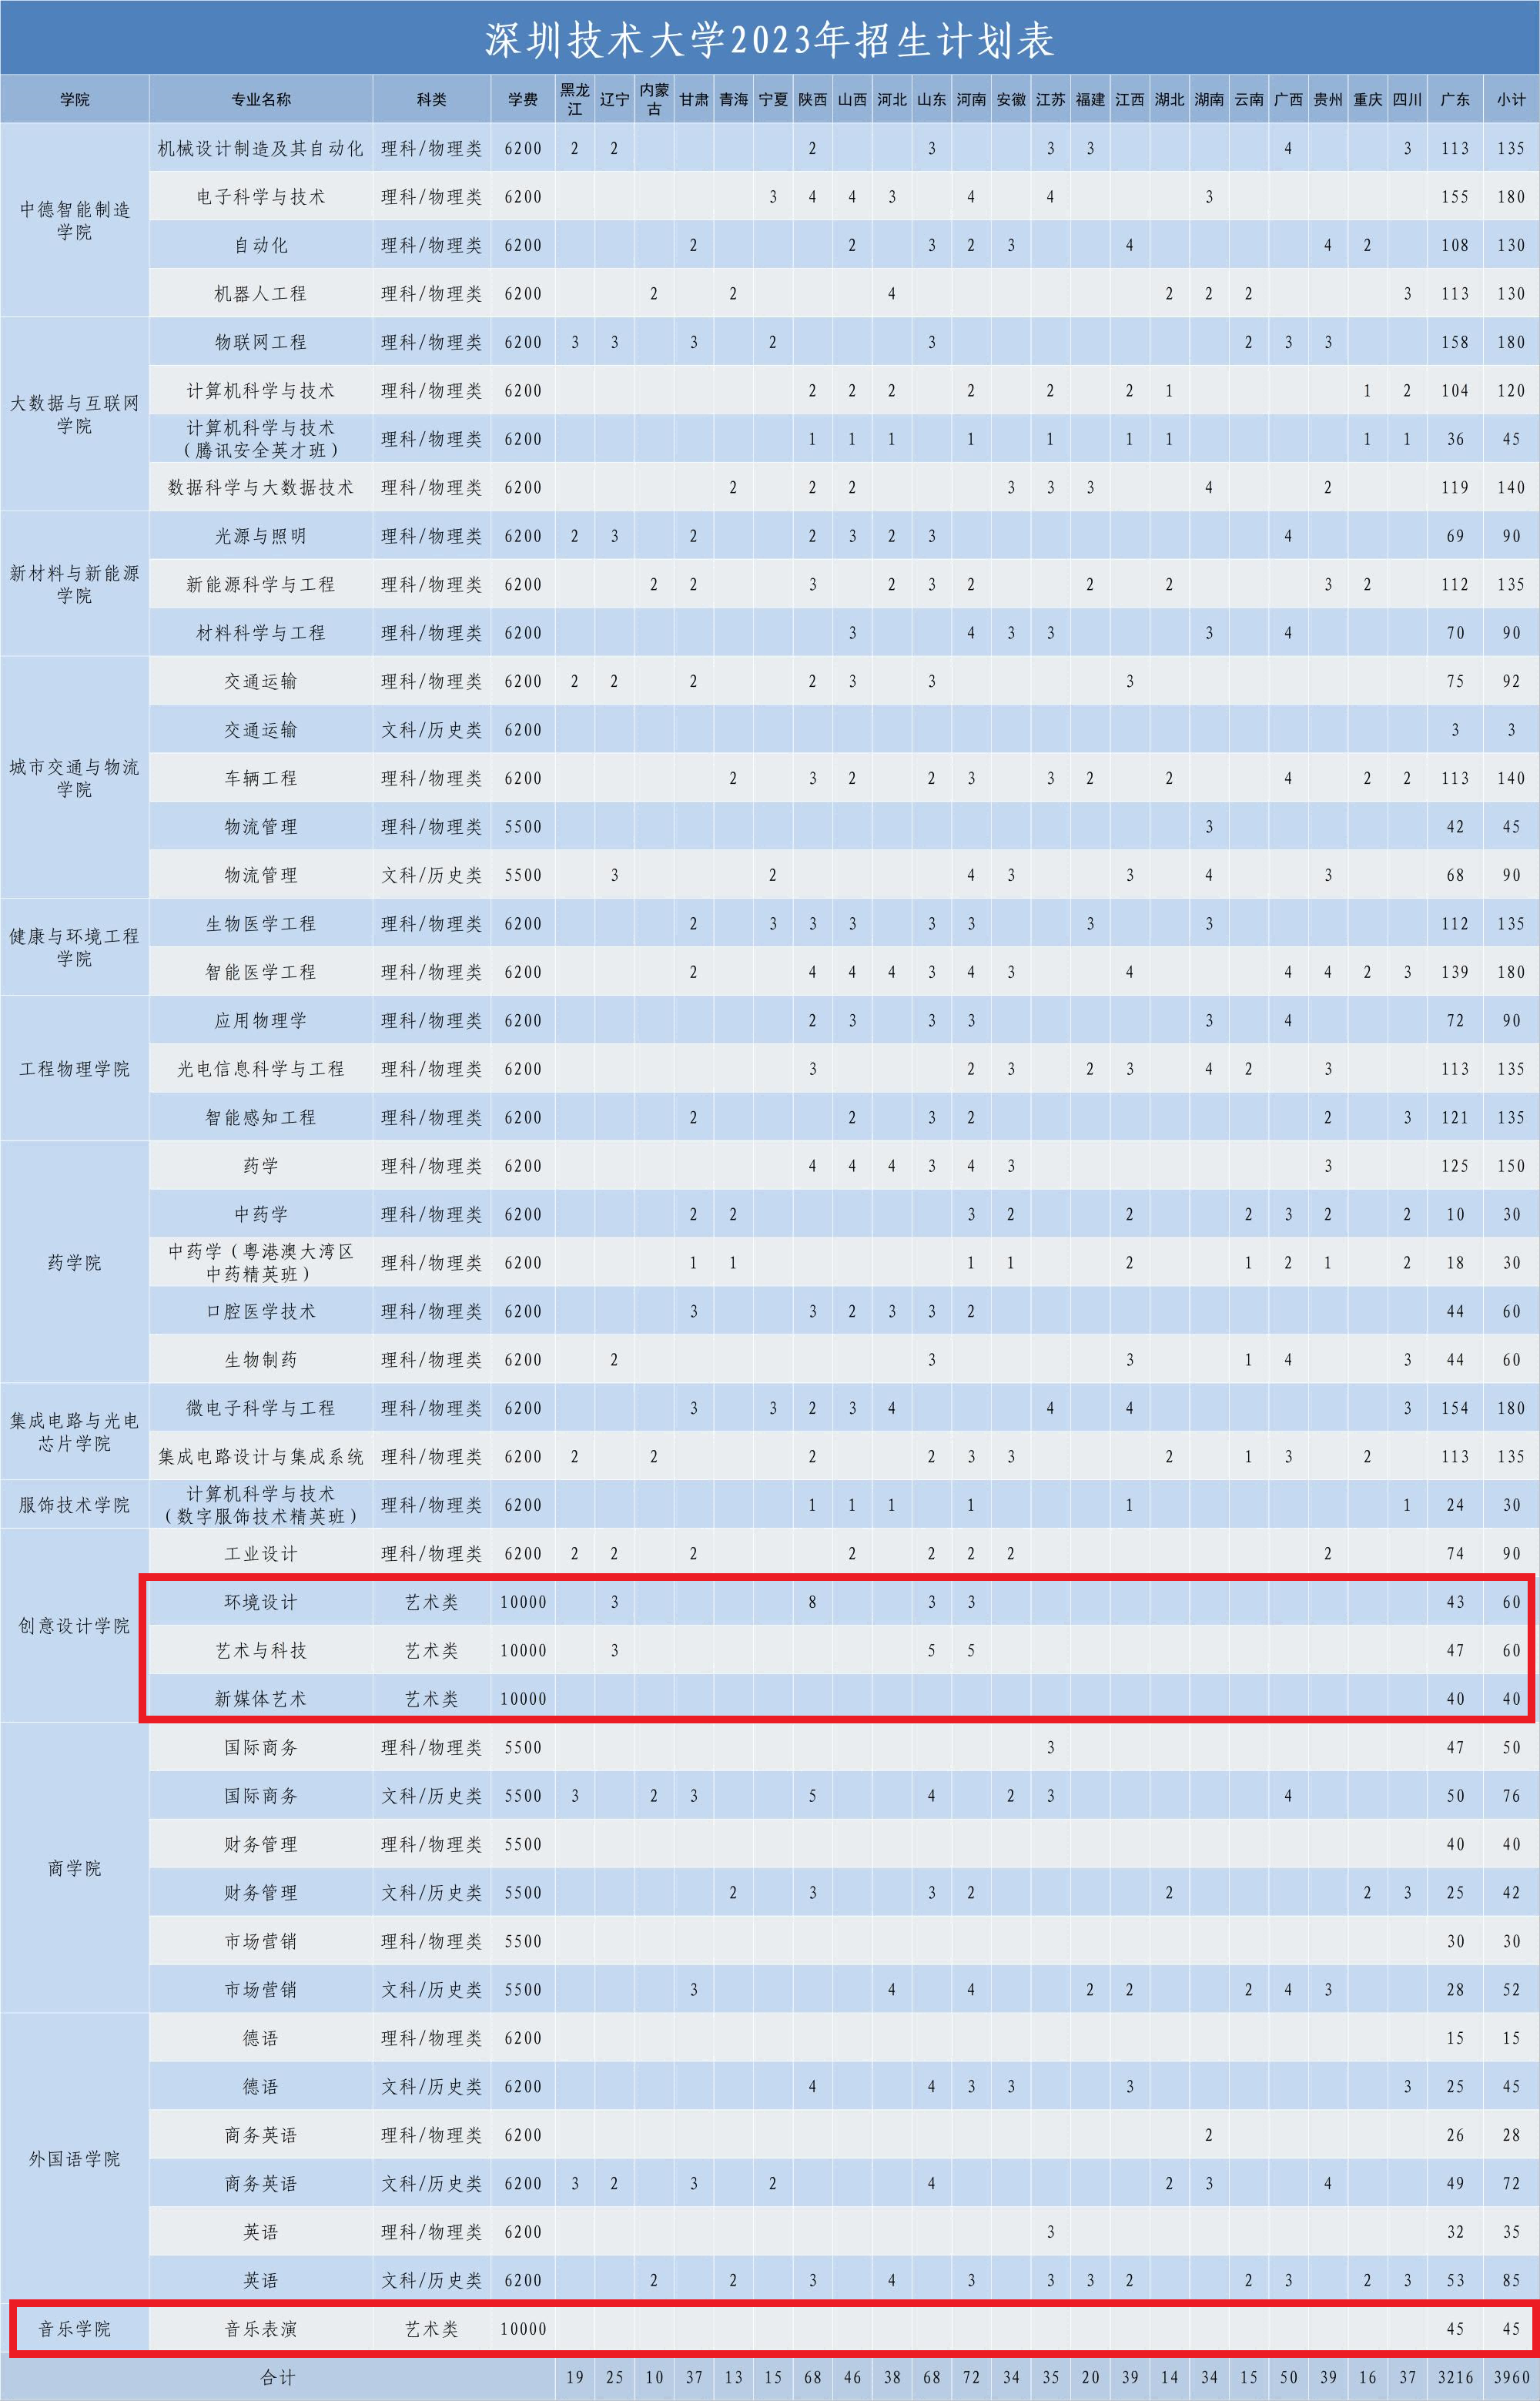Click the major 智能感知工程

point(261,1117)
